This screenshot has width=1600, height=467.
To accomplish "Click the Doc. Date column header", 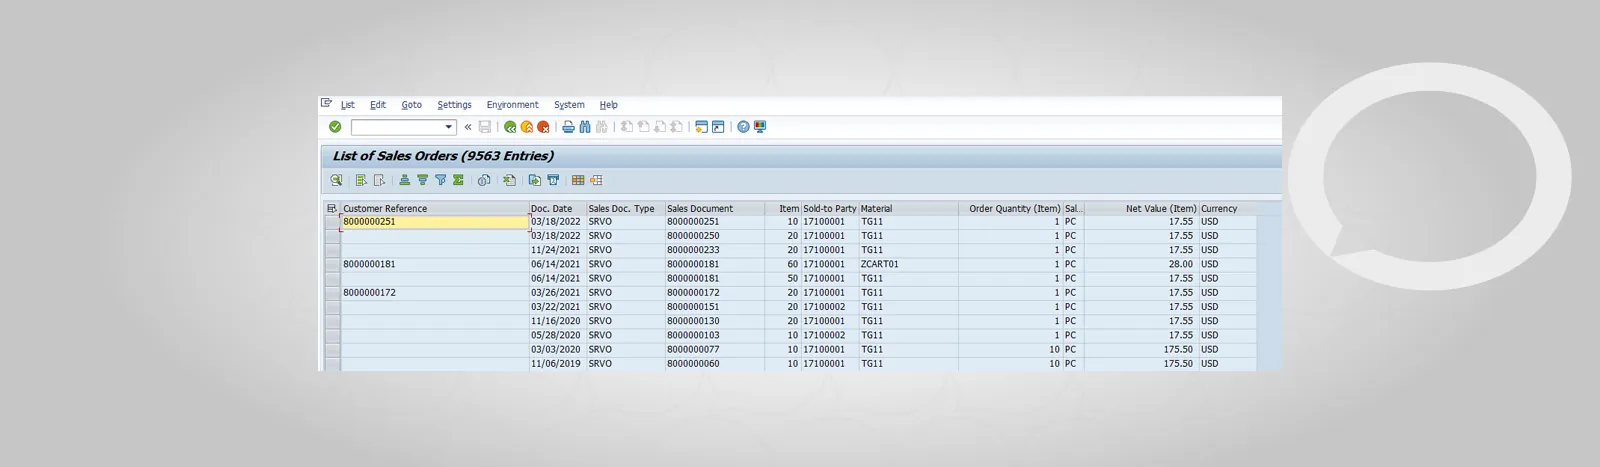I will pos(558,208).
